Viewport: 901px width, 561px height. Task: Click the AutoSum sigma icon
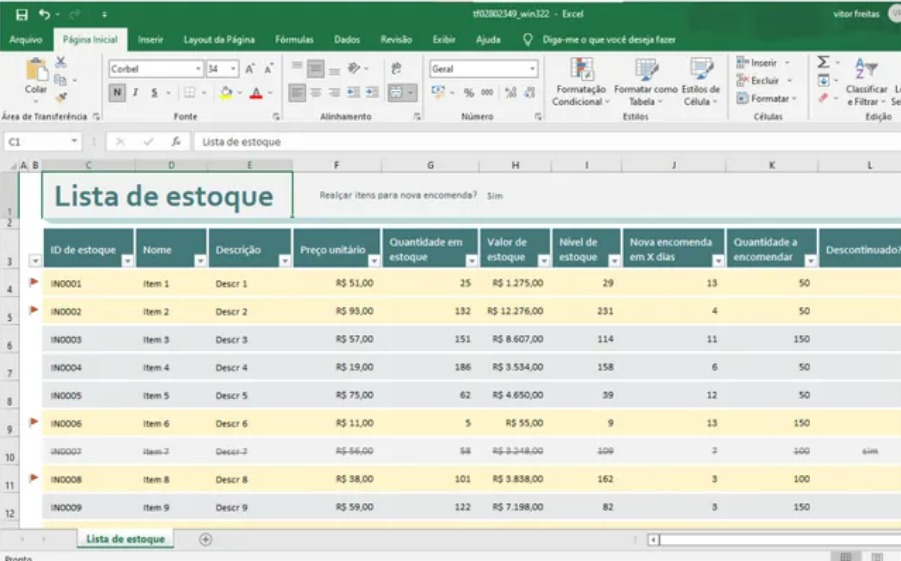click(823, 62)
